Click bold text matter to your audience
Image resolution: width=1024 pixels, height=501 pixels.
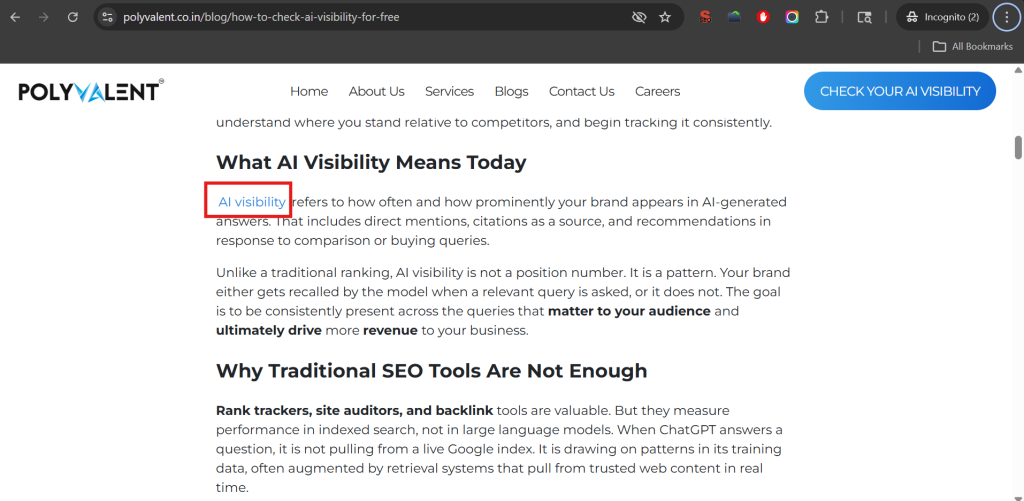pyautogui.click(x=629, y=311)
